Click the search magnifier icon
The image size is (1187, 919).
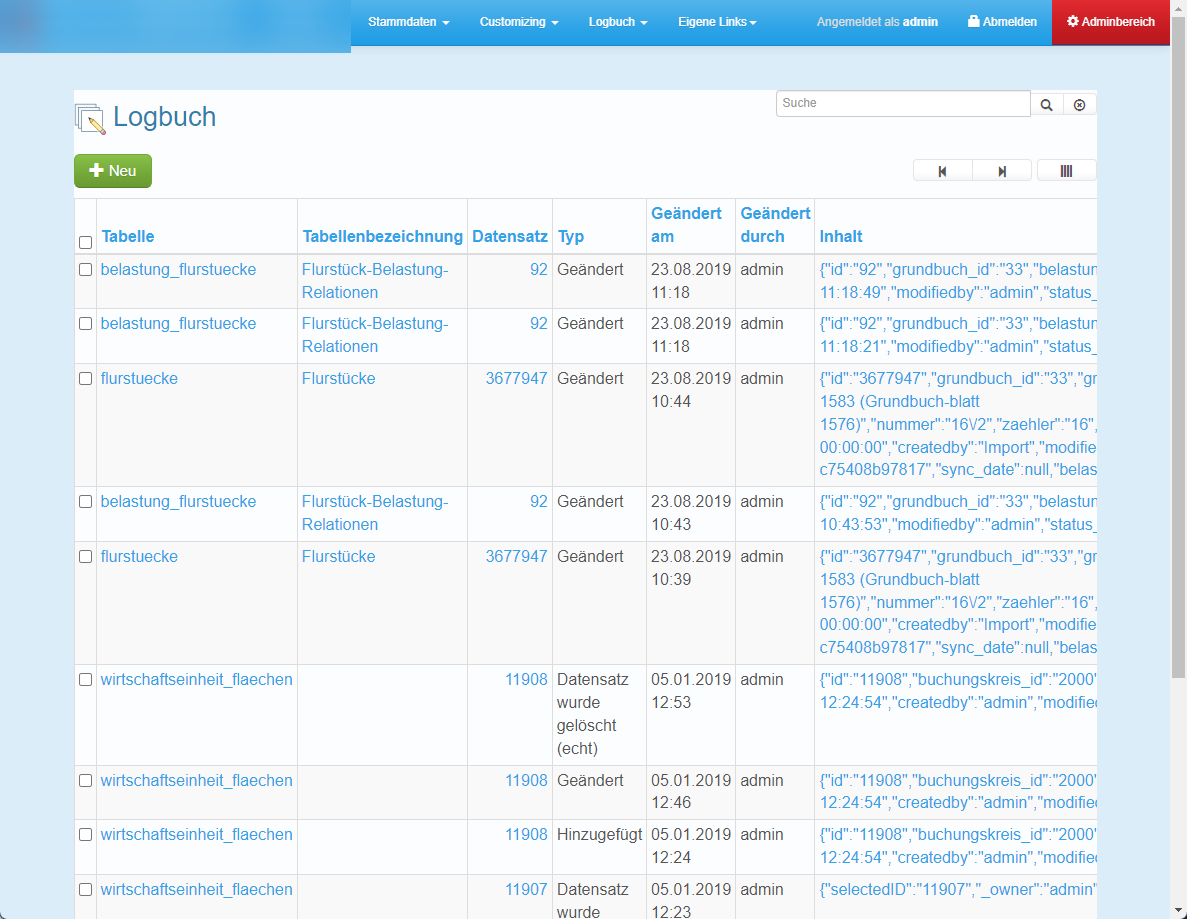(x=1046, y=104)
